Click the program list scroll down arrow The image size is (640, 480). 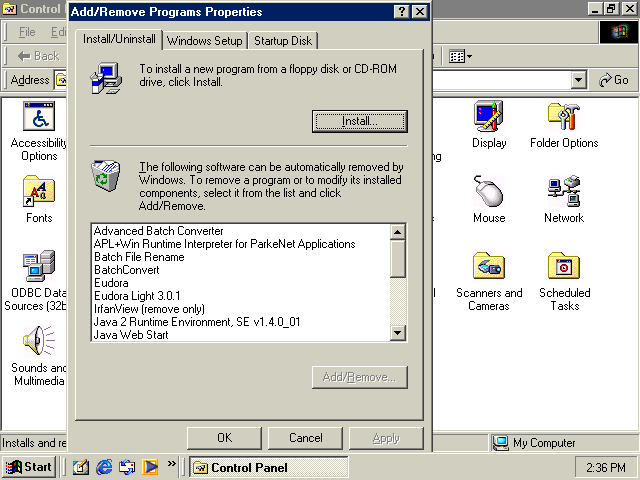tap(398, 333)
